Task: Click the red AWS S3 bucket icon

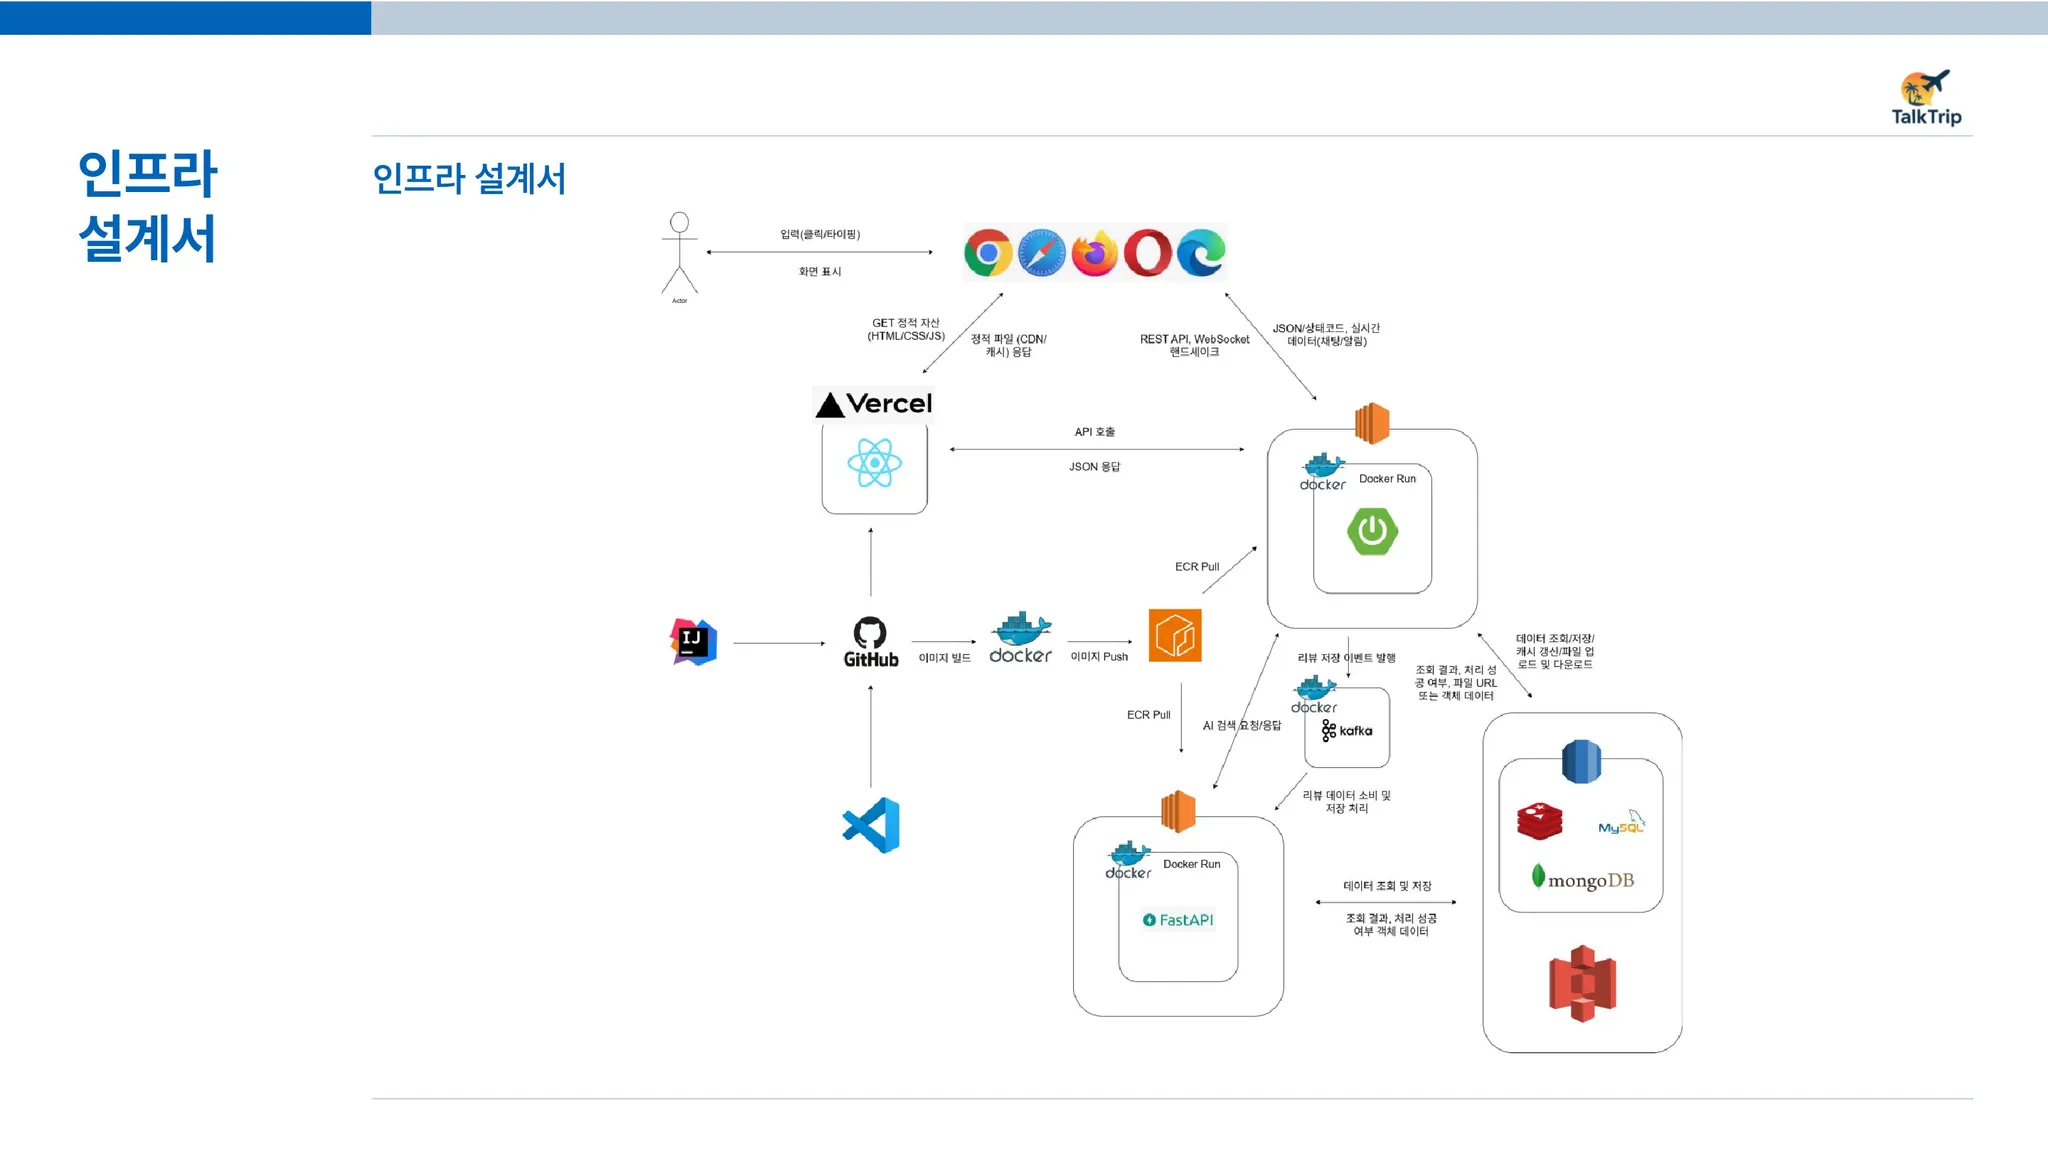Action: point(1582,983)
